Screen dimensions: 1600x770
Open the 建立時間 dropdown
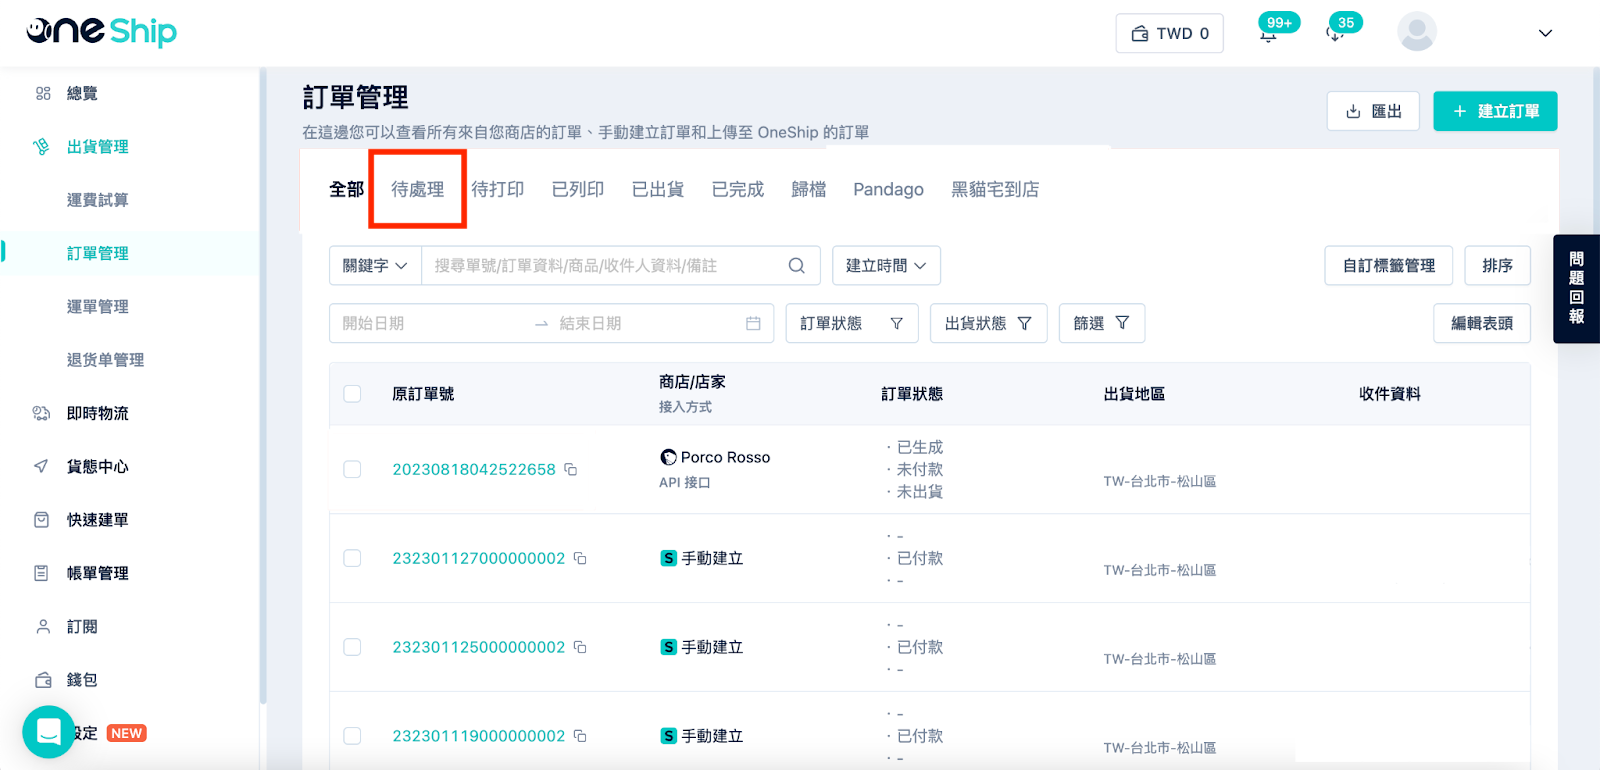tap(886, 265)
